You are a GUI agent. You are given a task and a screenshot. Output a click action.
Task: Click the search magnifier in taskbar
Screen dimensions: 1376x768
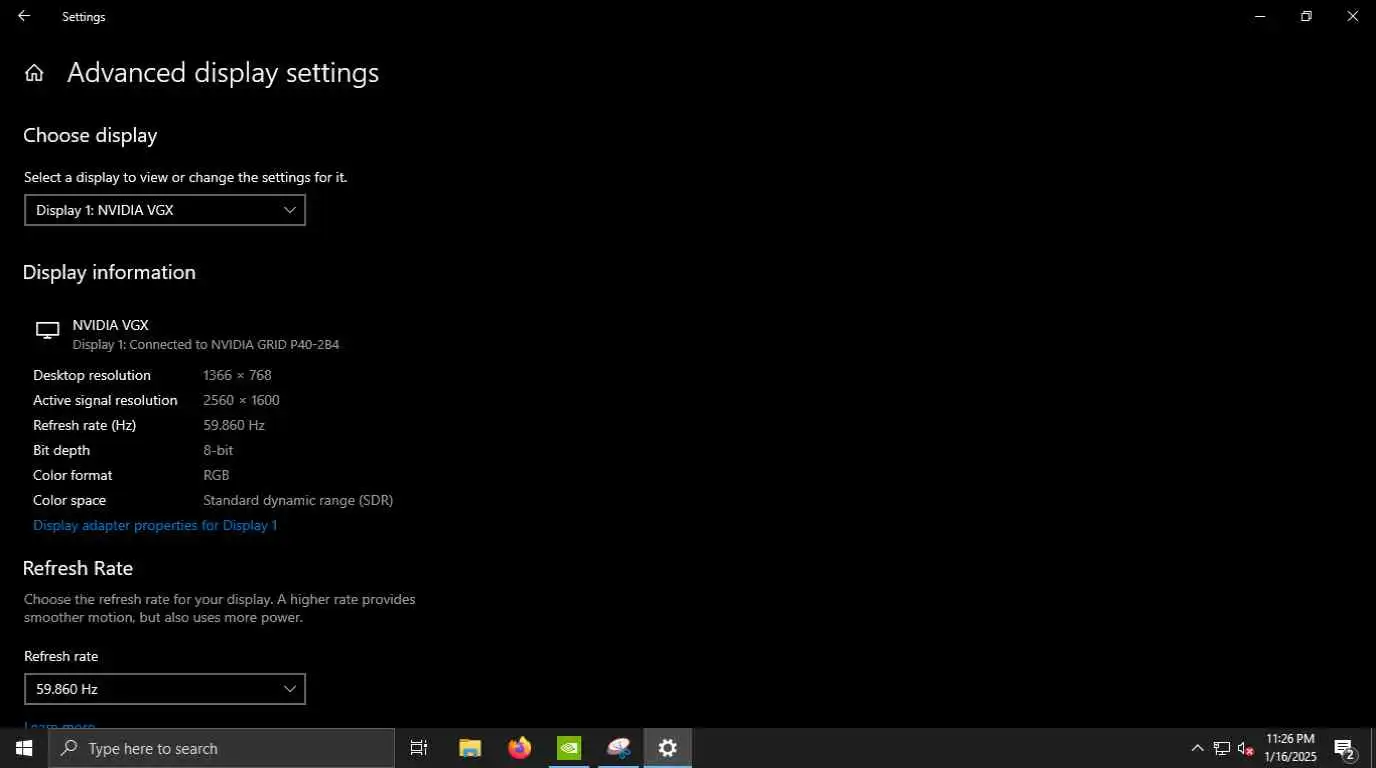pyautogui.click(x=69, y=748)
